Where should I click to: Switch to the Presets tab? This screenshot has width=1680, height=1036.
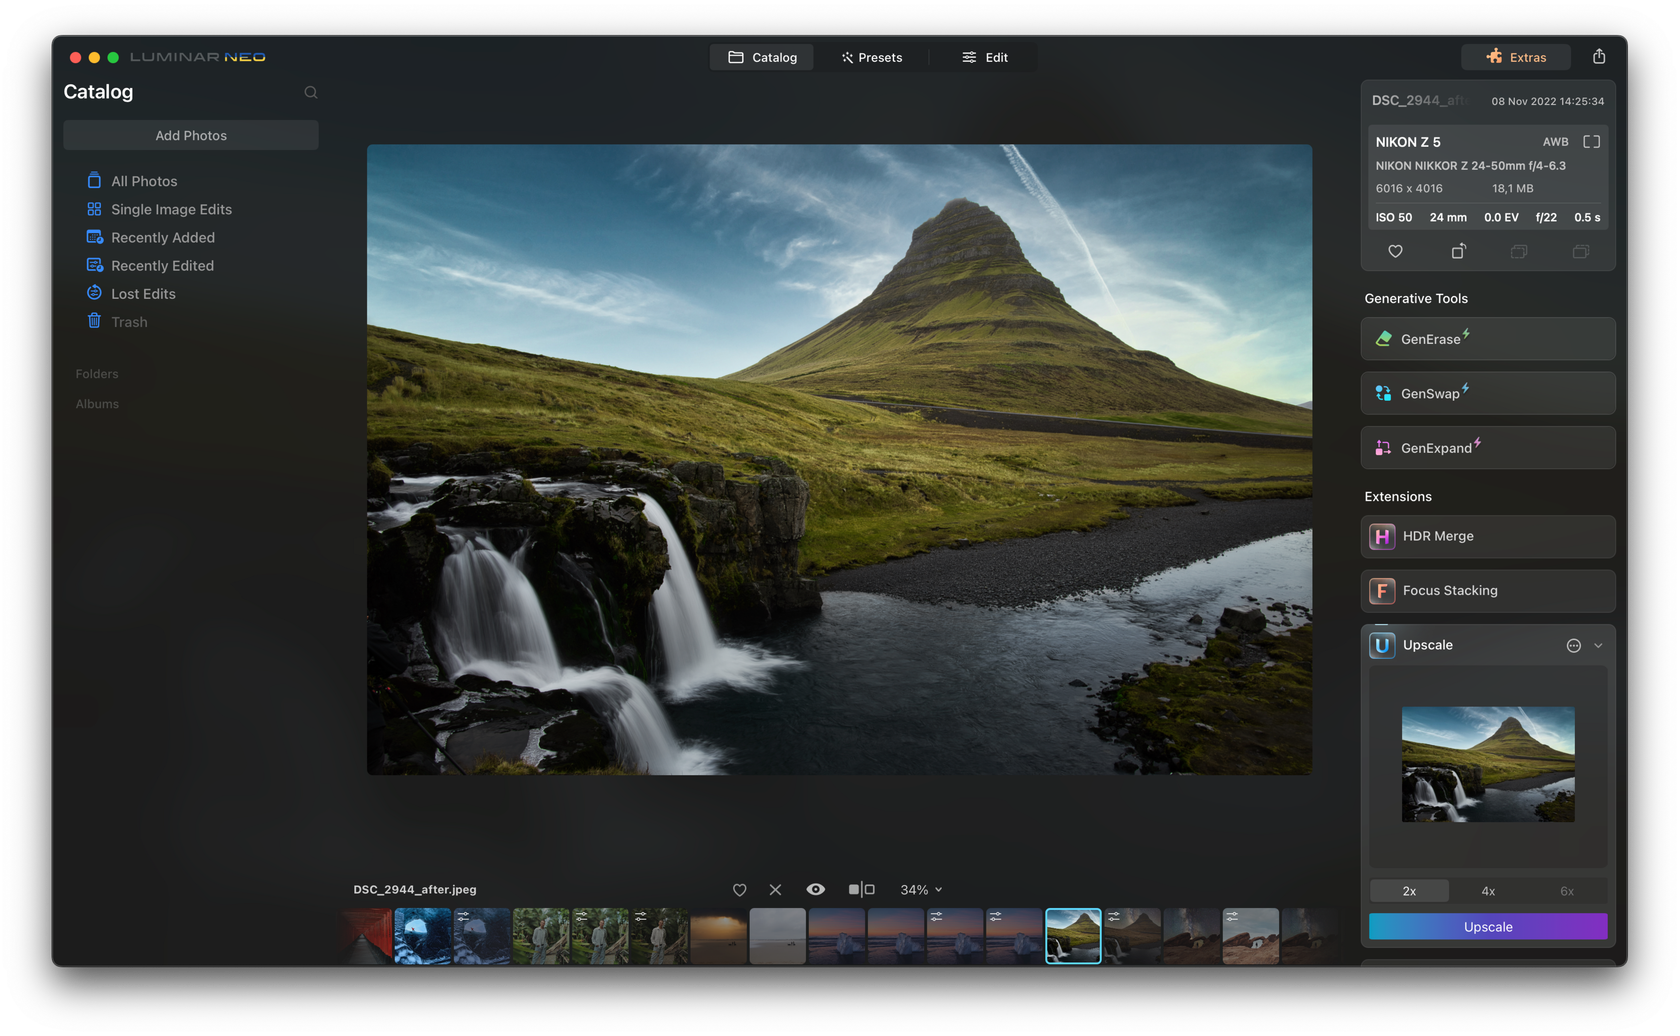click(871, 58)
